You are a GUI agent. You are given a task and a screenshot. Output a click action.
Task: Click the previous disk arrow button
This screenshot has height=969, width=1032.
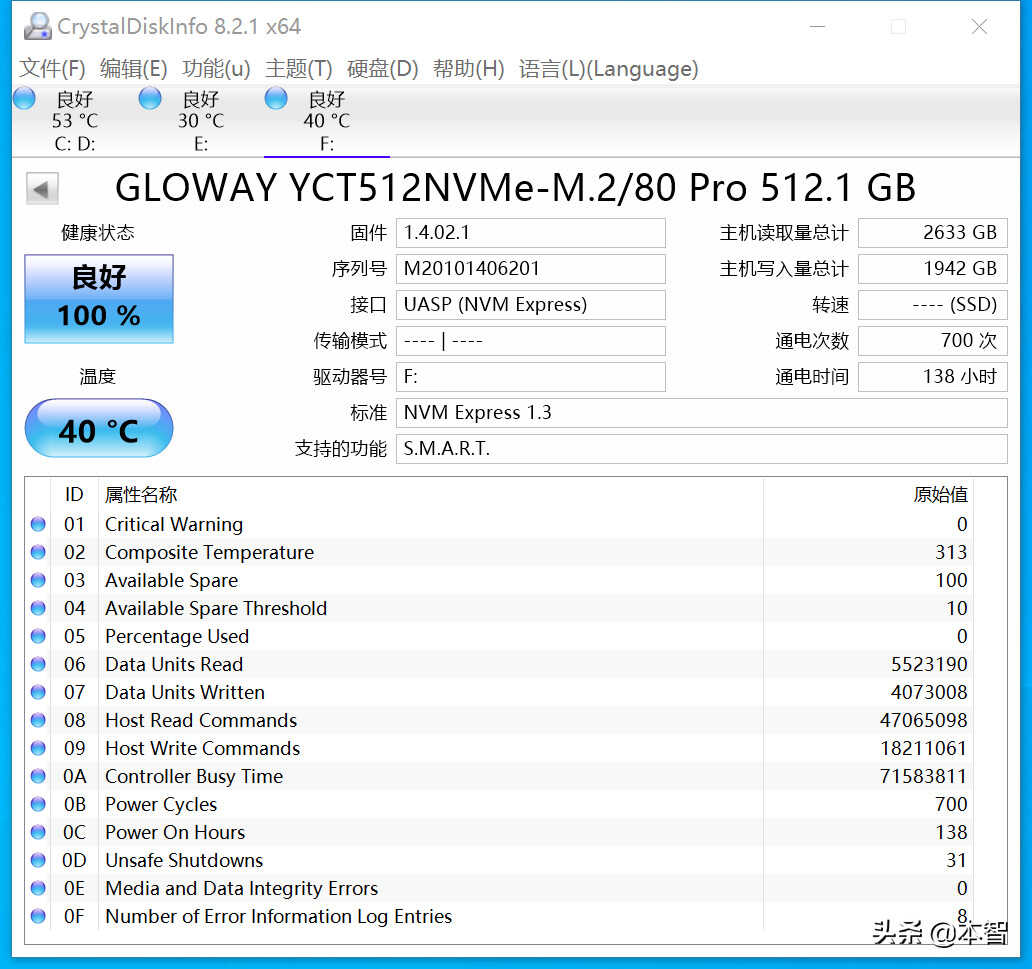point(42,189)
